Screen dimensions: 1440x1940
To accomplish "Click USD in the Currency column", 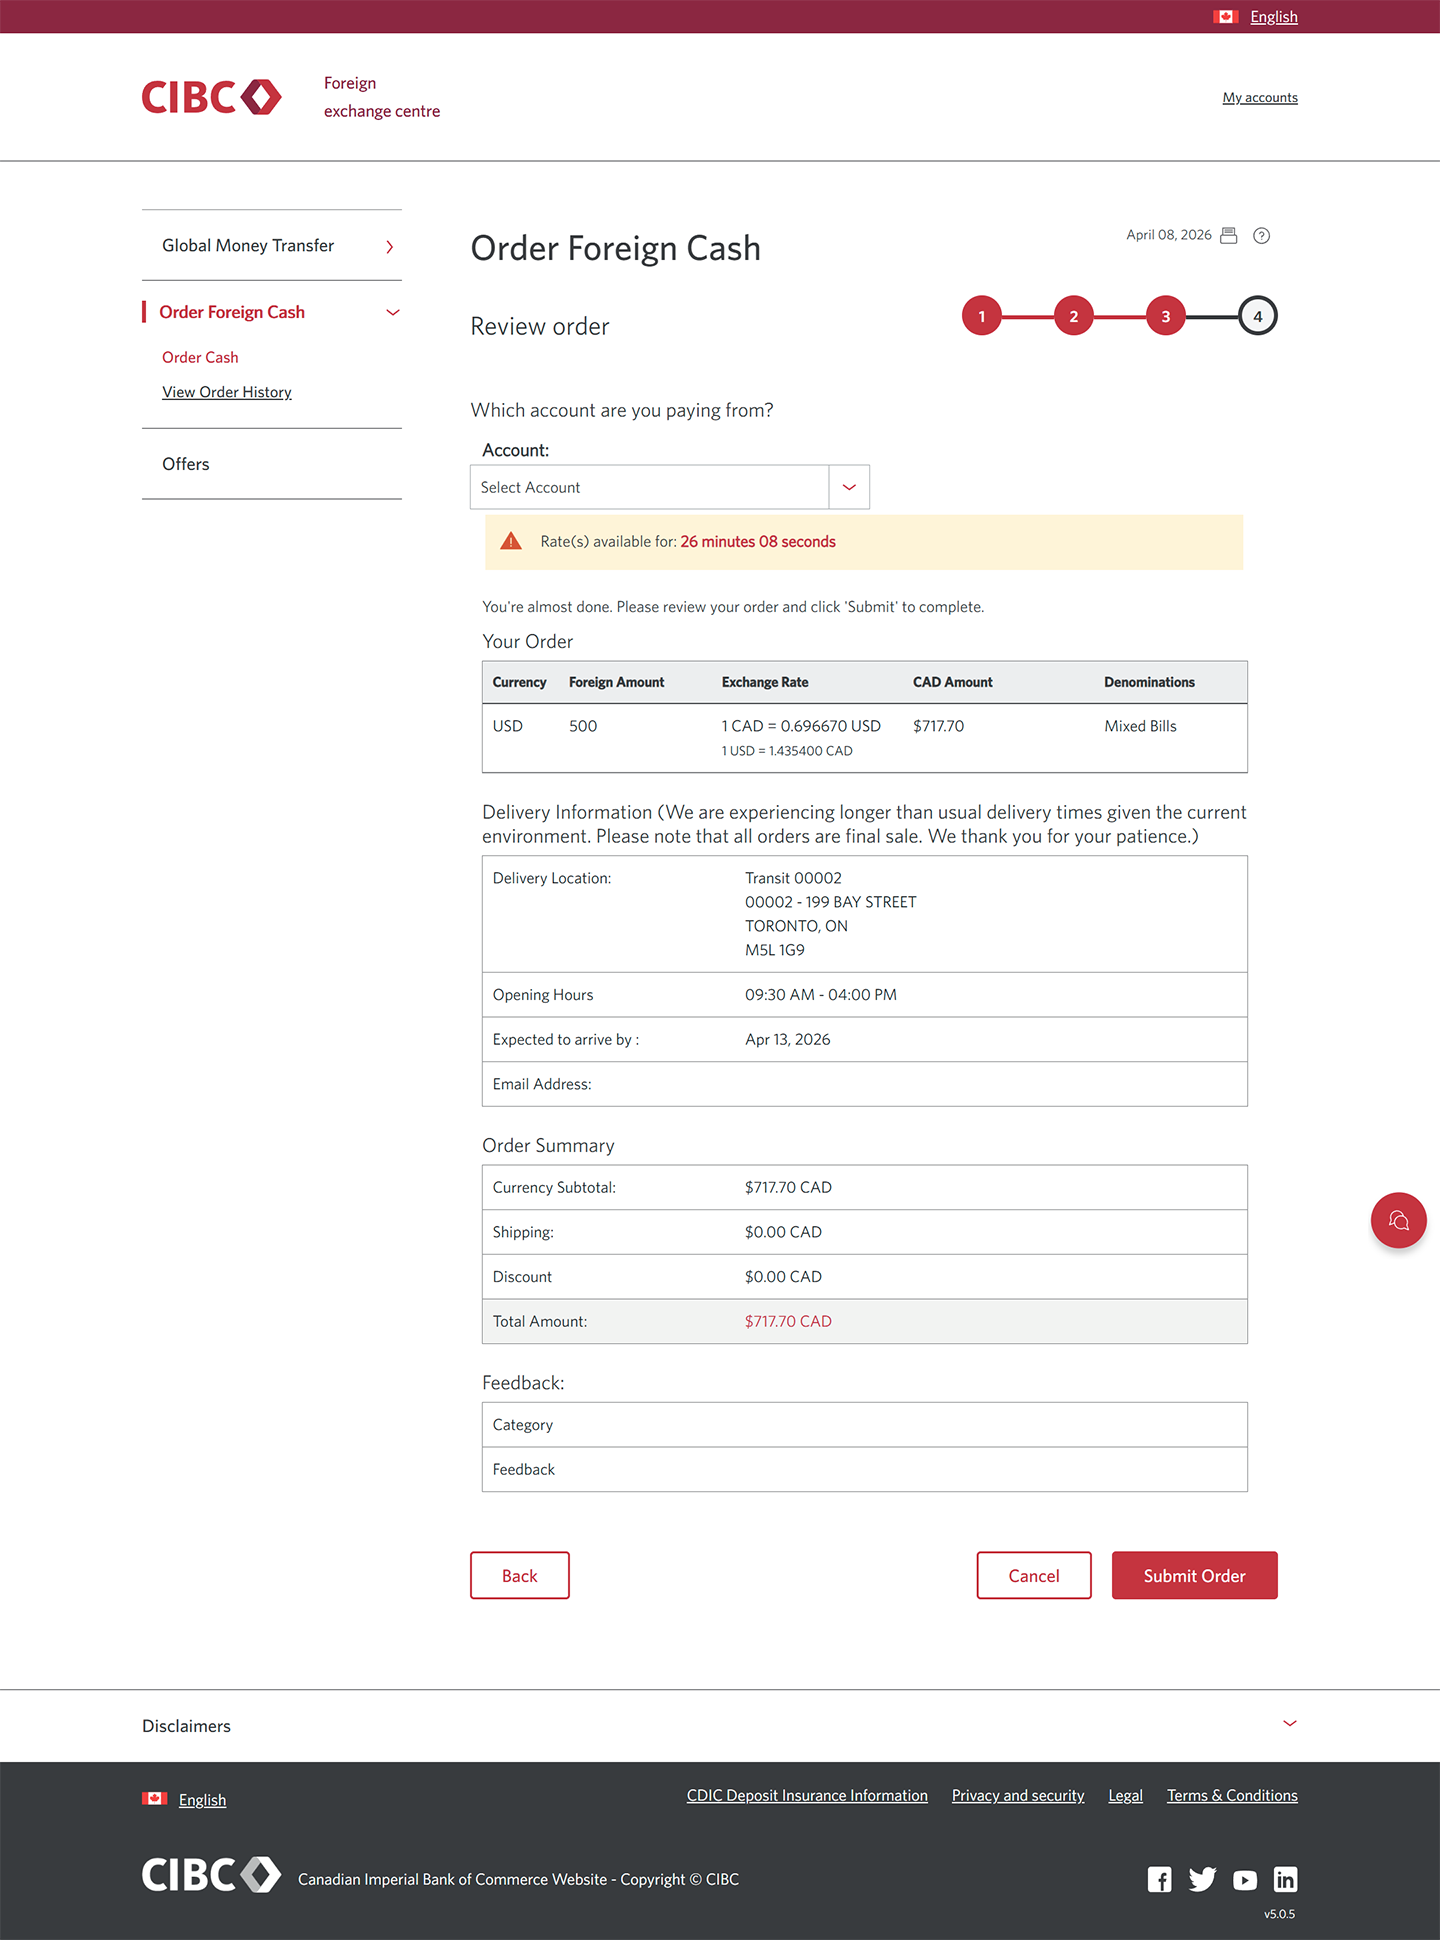I will (x=508, y=726).
